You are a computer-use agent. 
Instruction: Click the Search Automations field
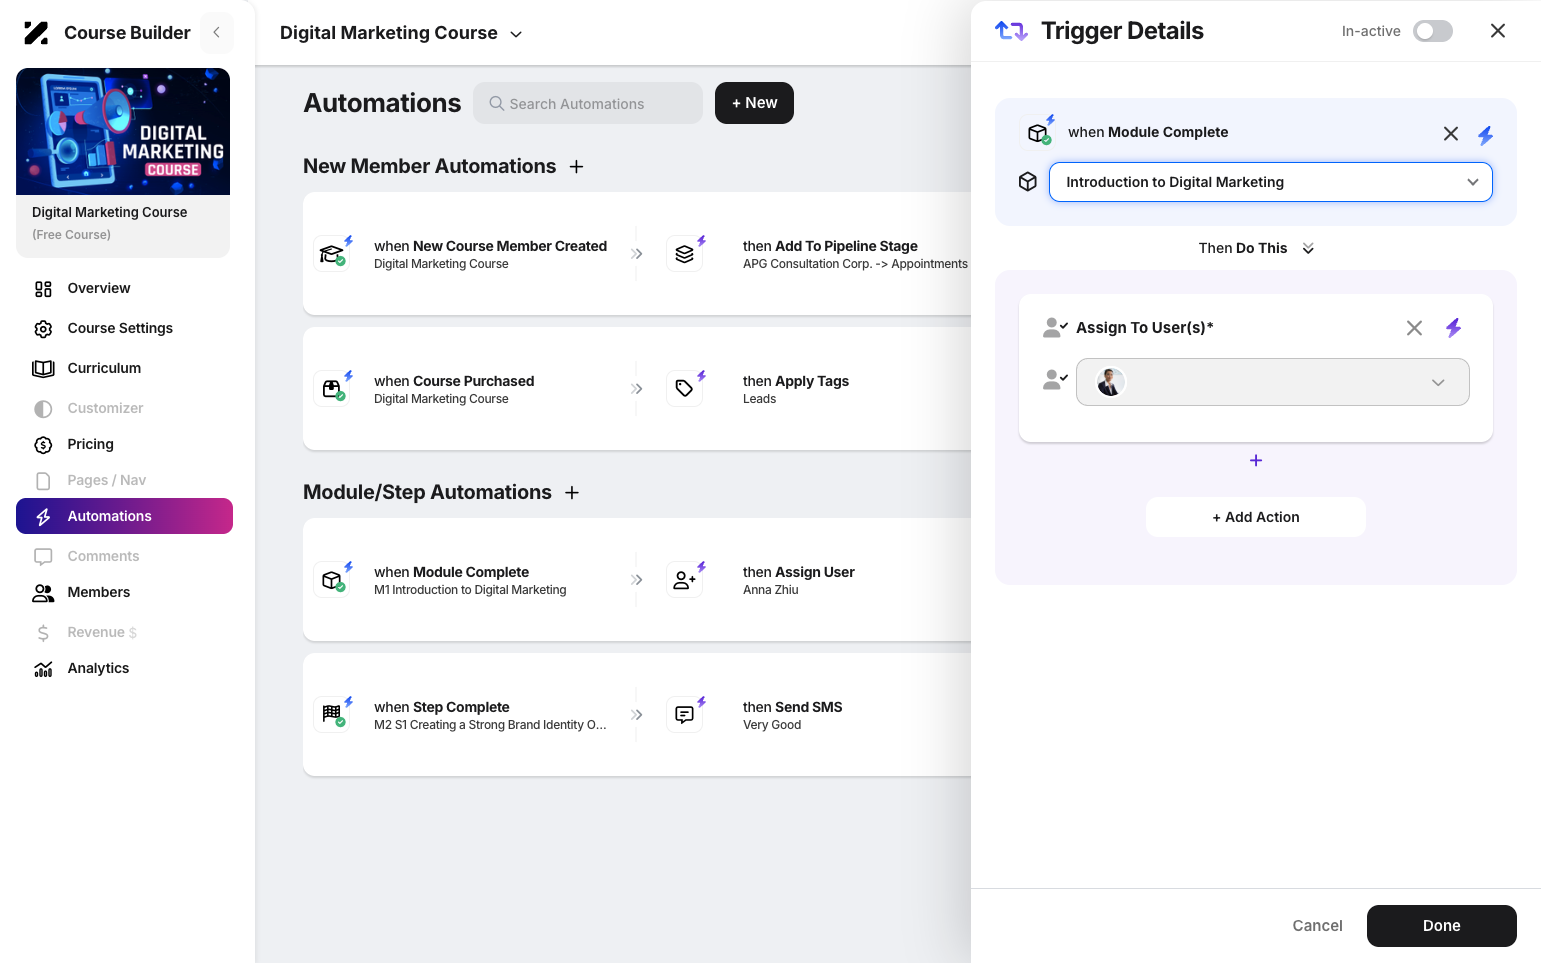click(588, 103)
